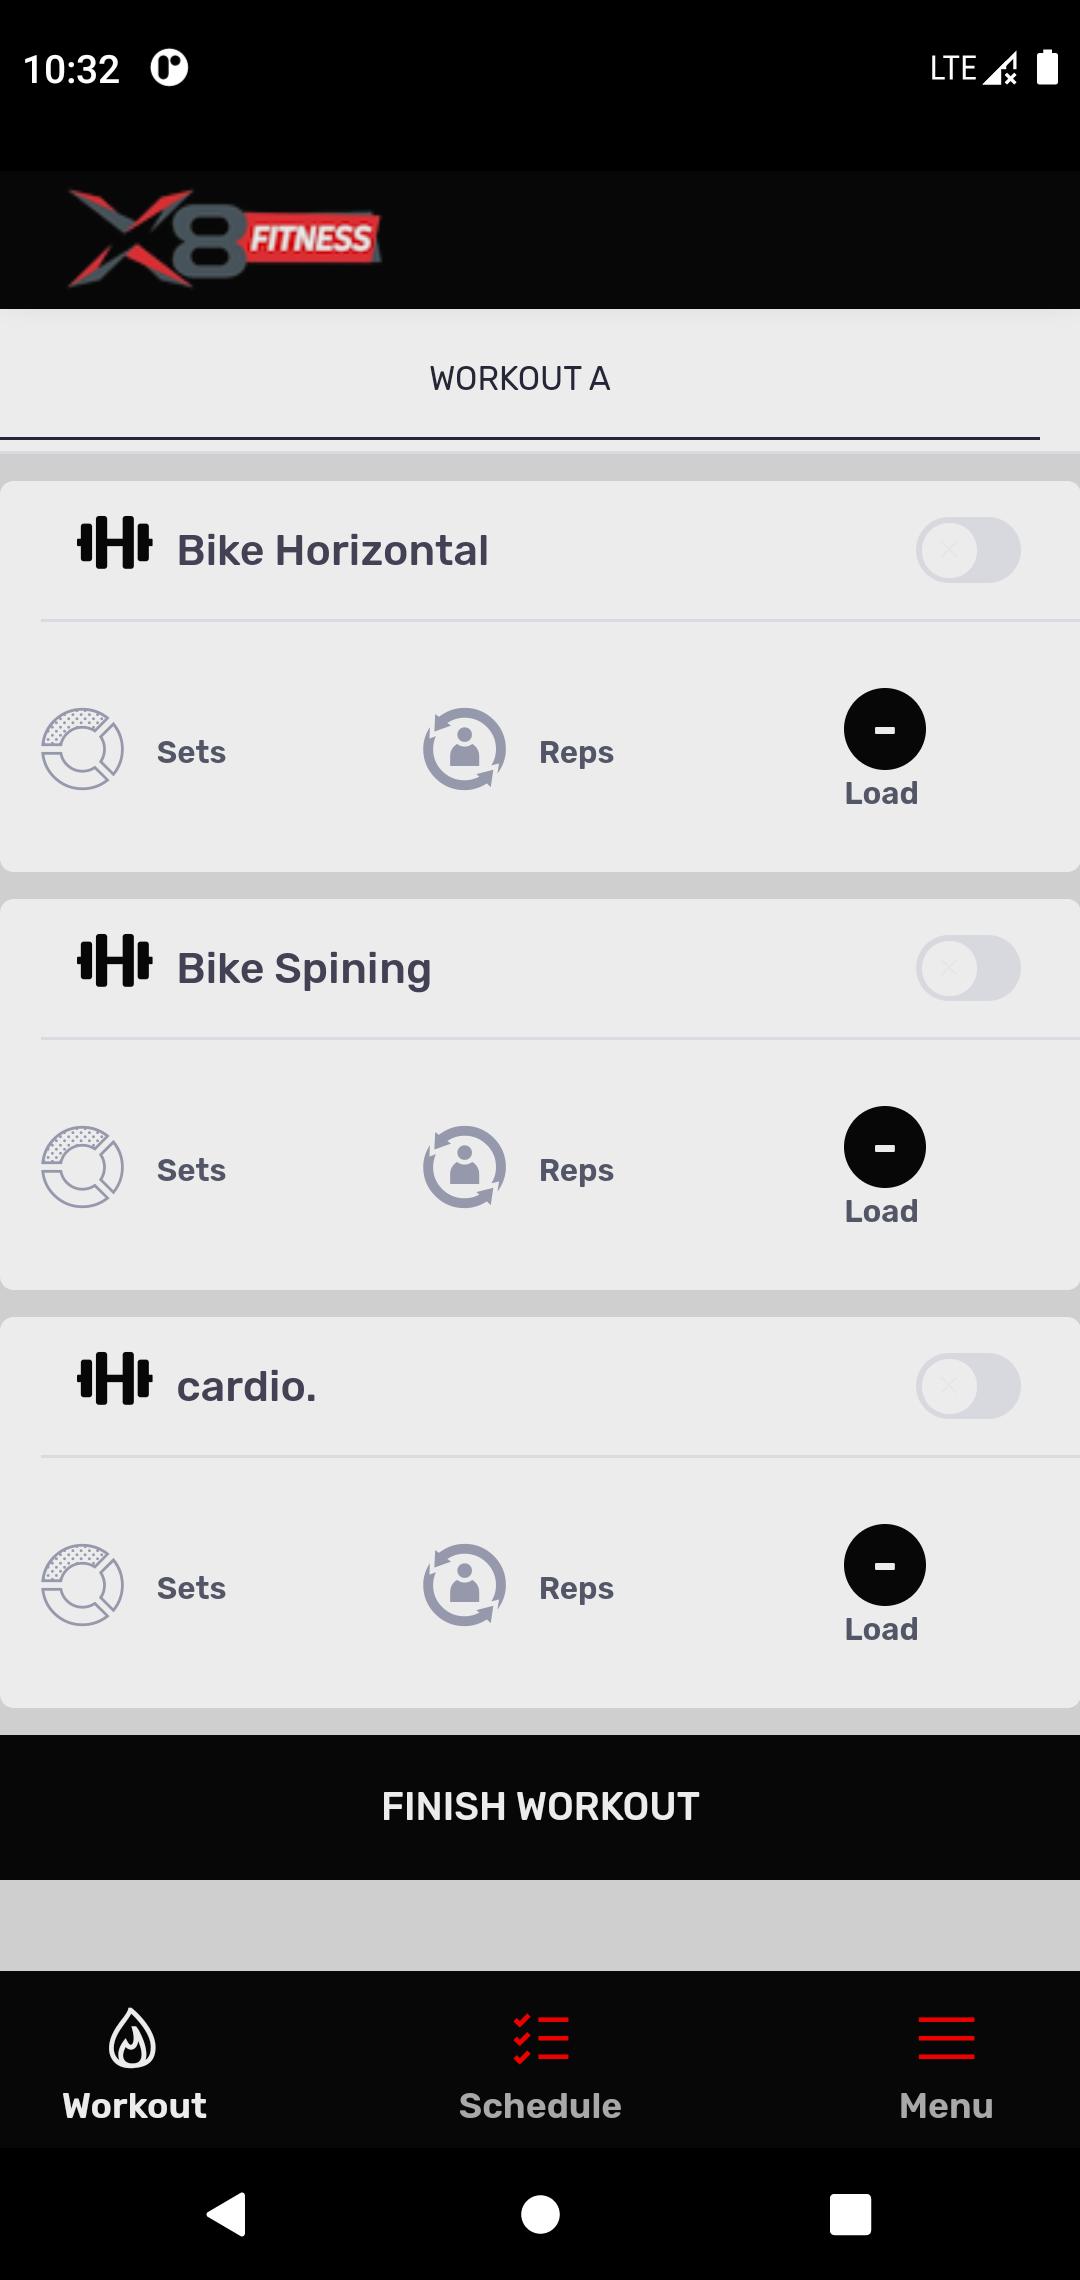Image resolution: width=1080 pixels, height=2280 pixels.
Task: Click the Sets icon under cardio.
Action: pos(82,1585)
